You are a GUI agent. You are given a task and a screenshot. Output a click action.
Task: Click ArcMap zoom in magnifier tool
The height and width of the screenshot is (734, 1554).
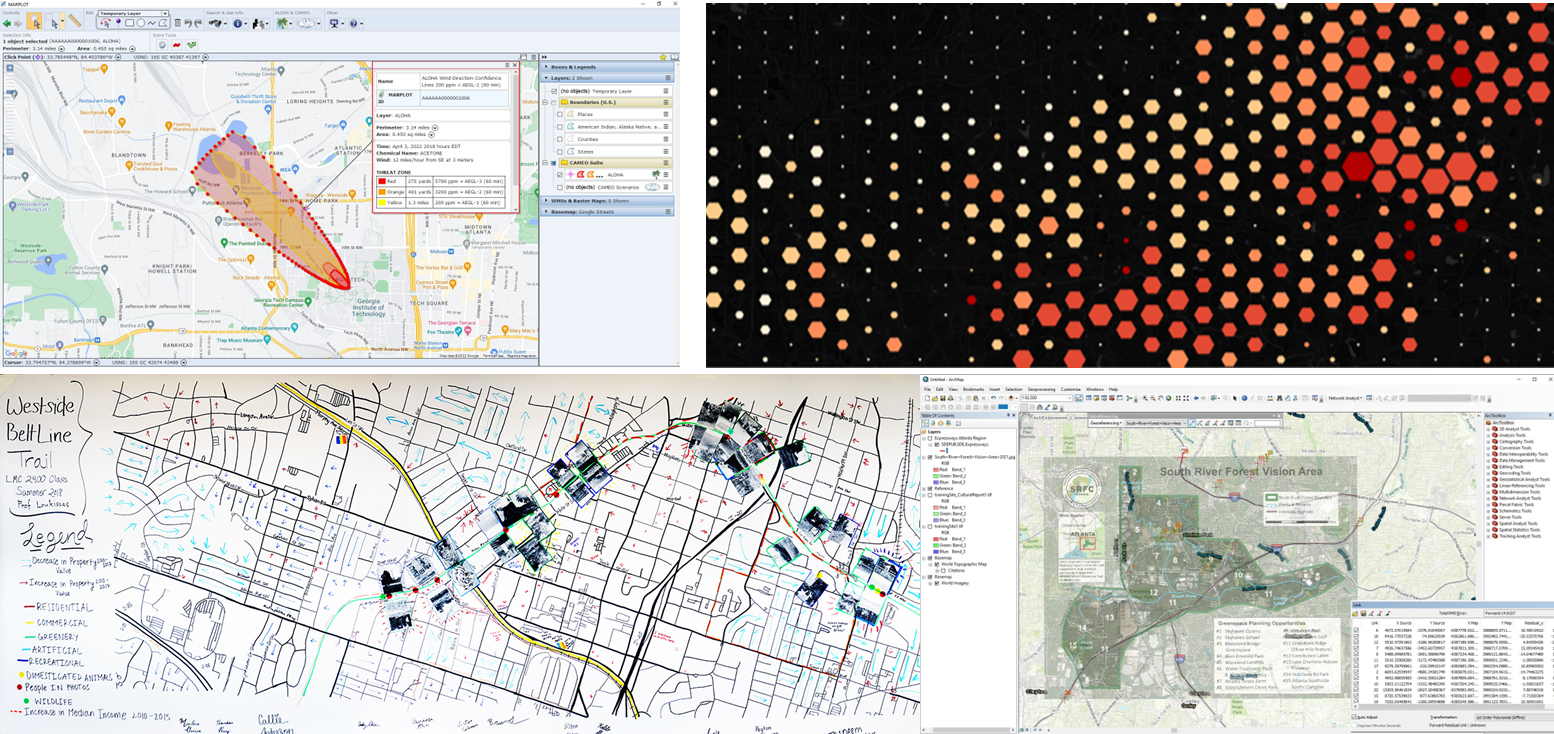(1145, 398)
